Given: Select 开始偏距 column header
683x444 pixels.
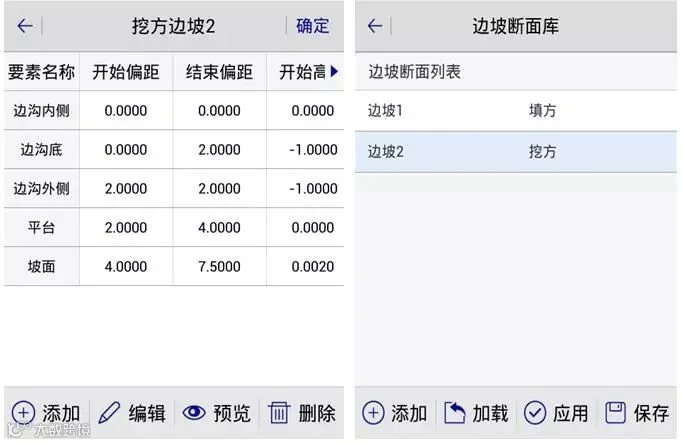Looking at the screenshot, I should point(126,72).
